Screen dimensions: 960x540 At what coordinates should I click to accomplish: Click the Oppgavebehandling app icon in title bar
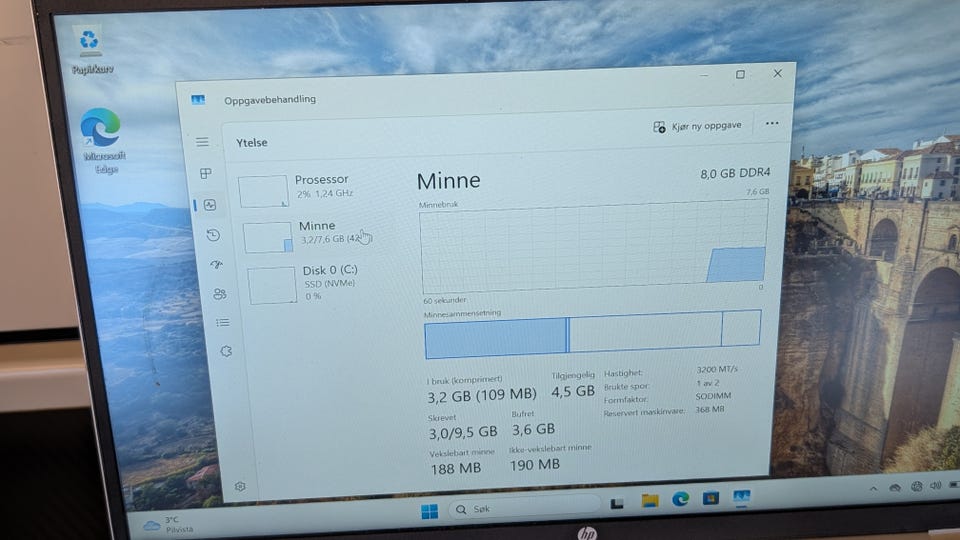(x=198, y=100)
